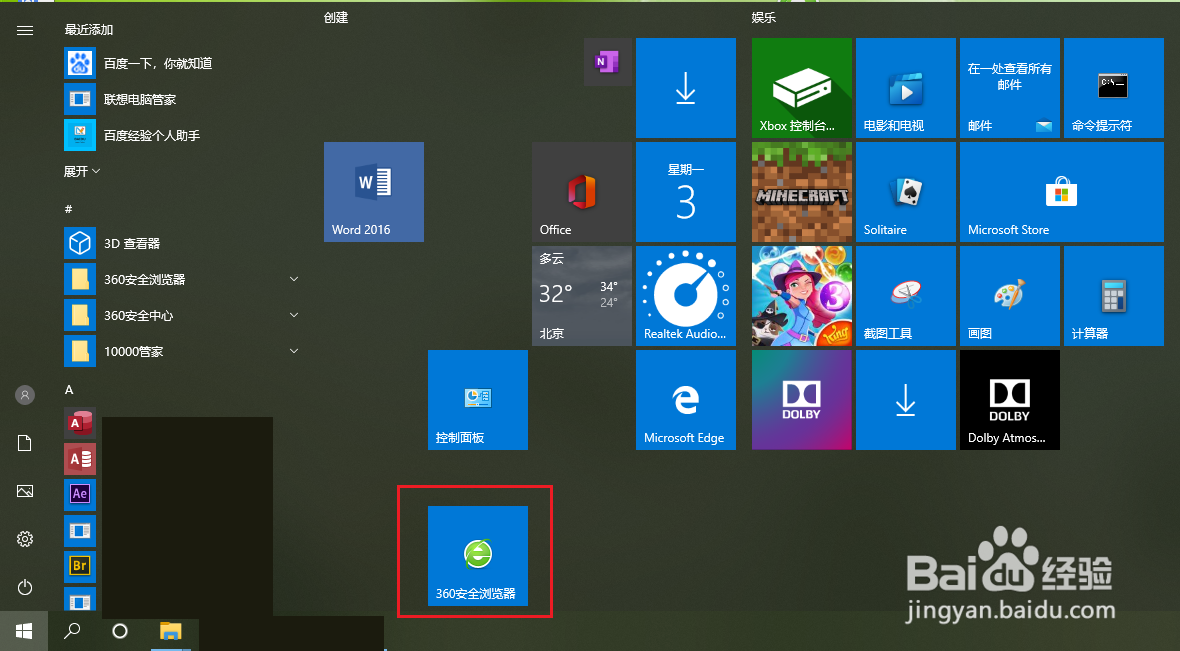Open the Word 2016 tile
Screen dimensions: 1180x651
373,192
